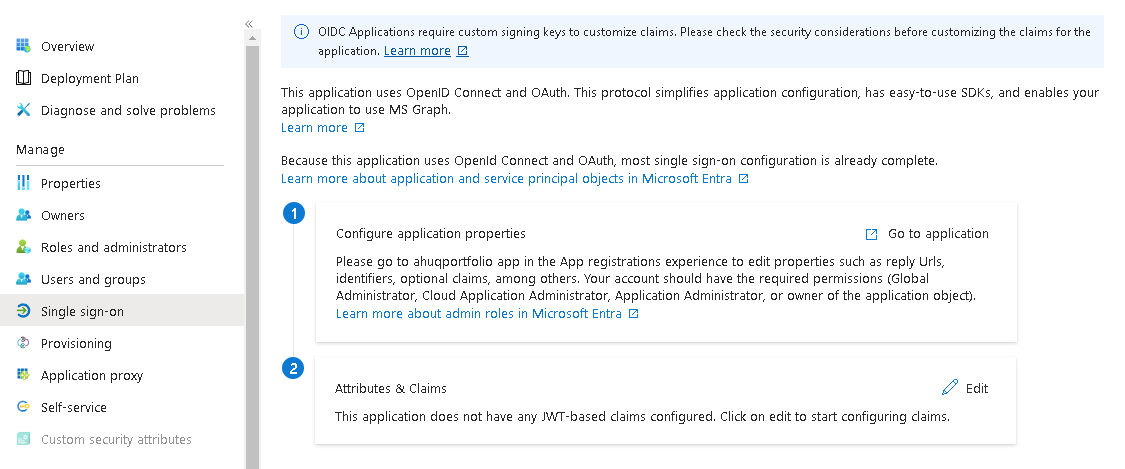Click the Diagnose and solve problems wrench icon
Image resolution: width=1125 pixels, height=469 pixels.
(x=23, y=110)
